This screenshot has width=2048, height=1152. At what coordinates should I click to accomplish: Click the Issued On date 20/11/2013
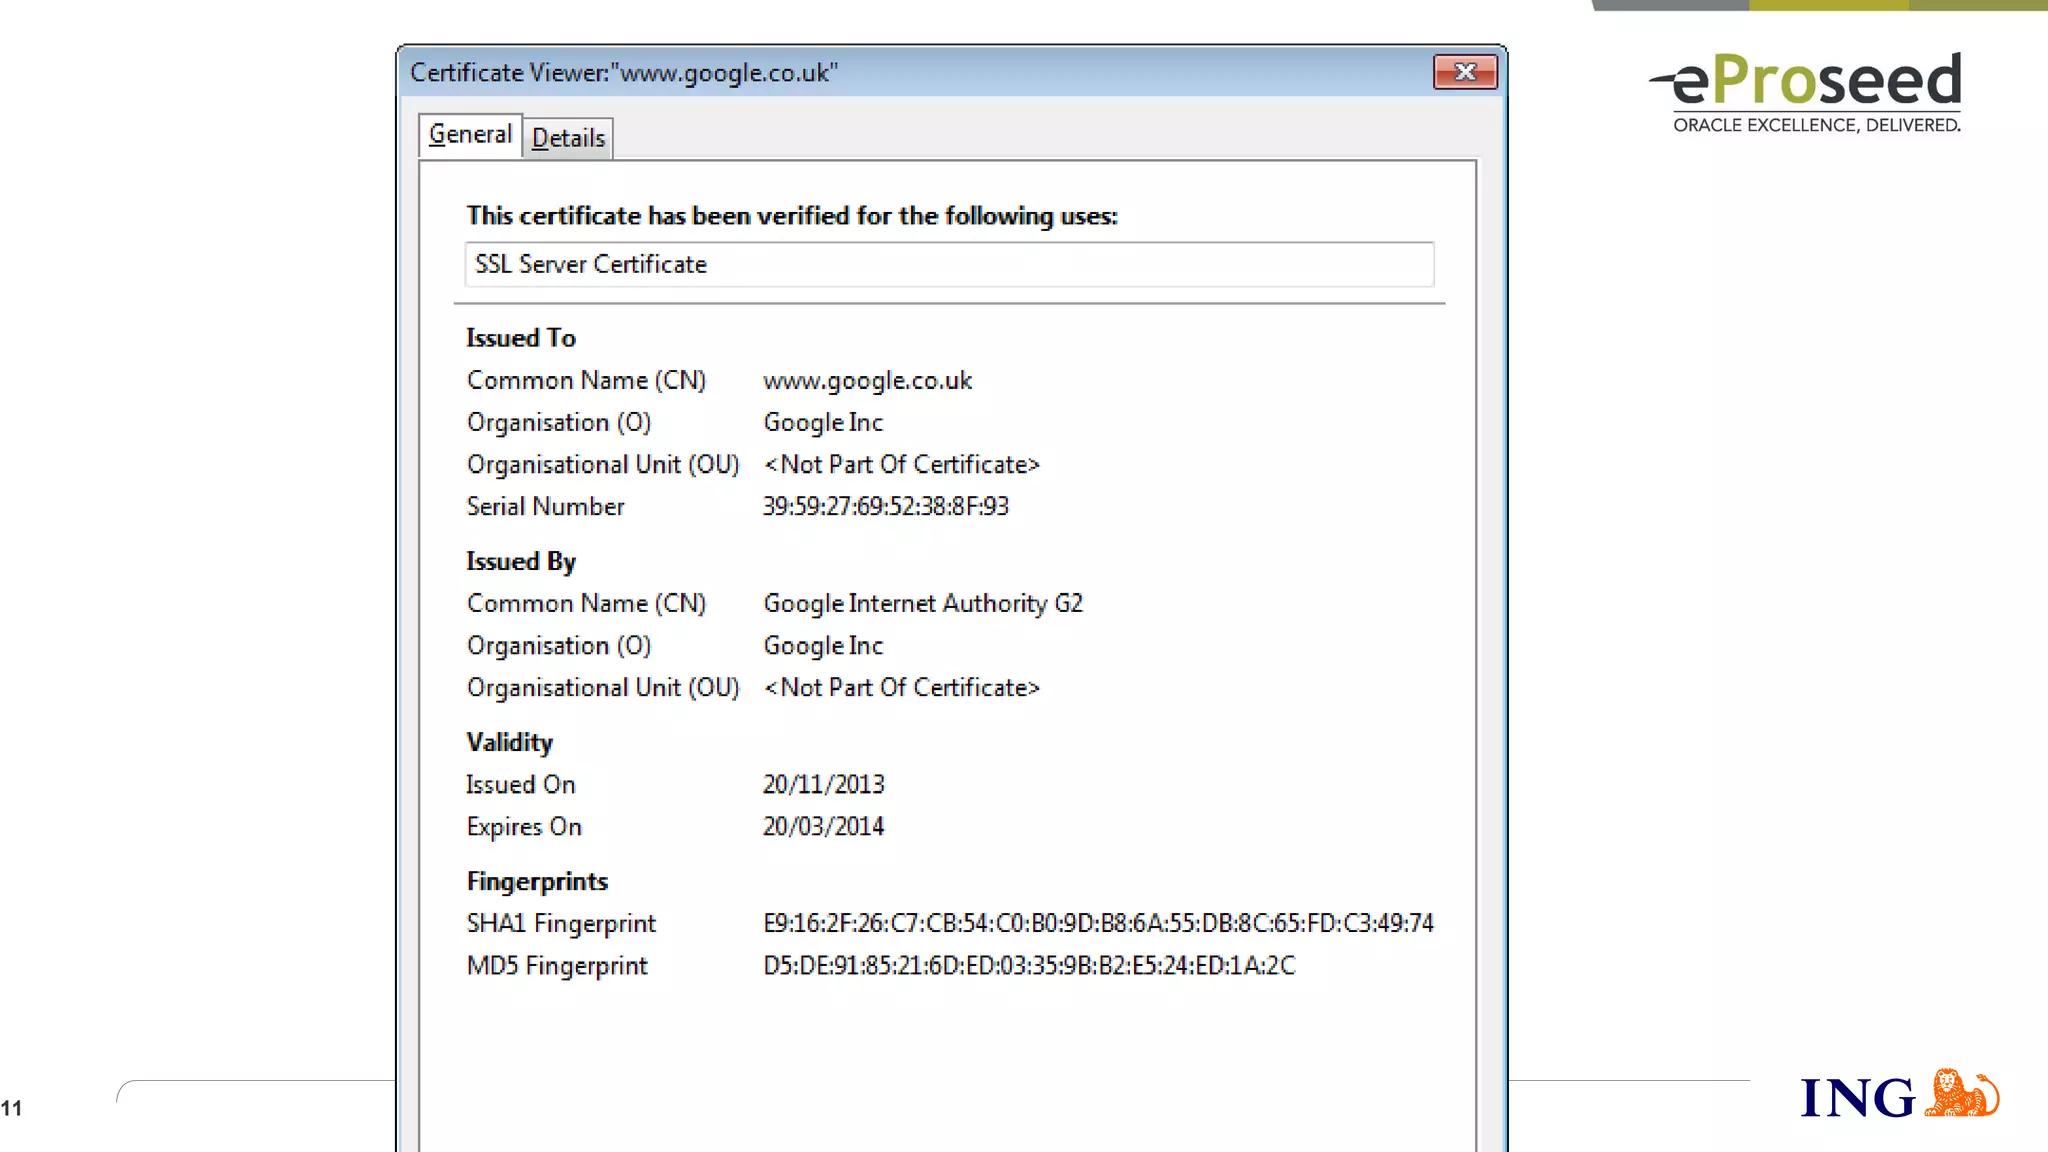tap(823, 785)
